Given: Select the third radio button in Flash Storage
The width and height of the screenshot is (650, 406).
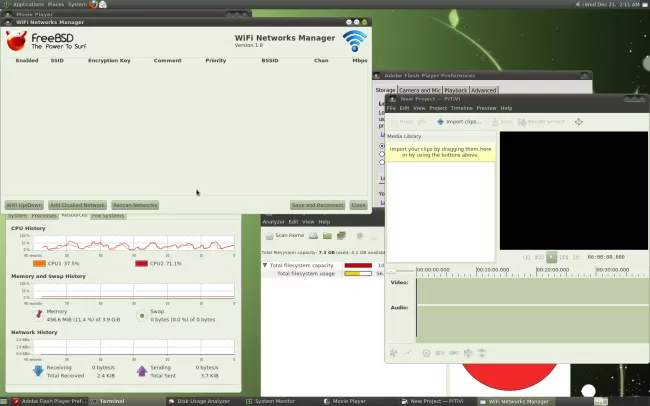Looking at the screenshot, I should pyautogui.click(x=382, y=161).
